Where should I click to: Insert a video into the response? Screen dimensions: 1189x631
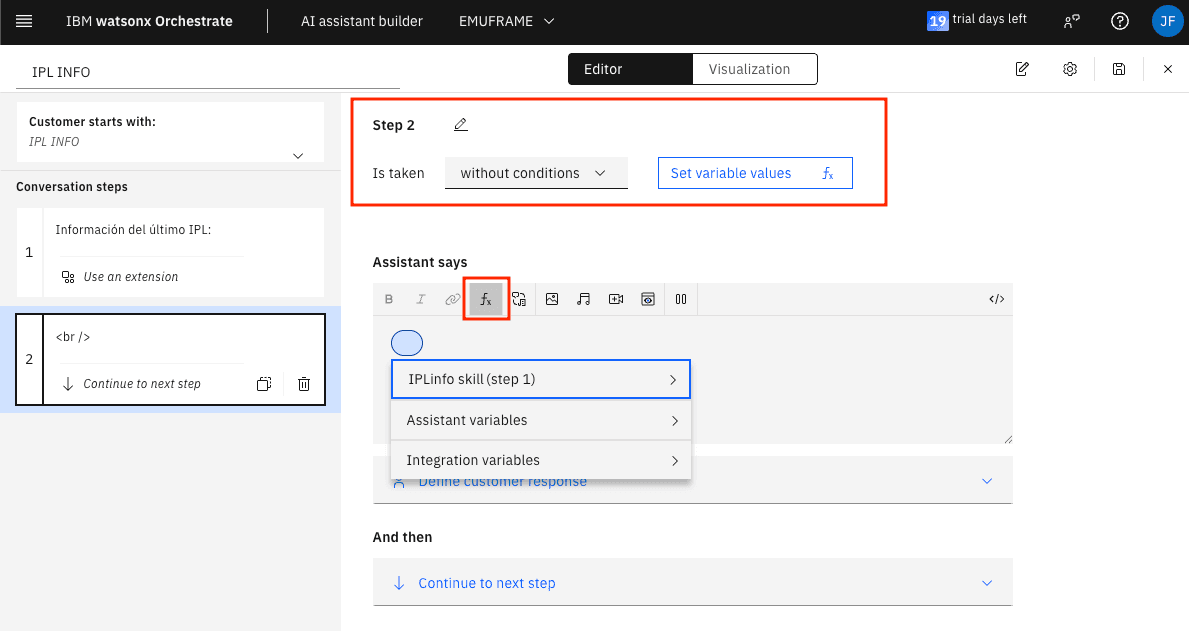[616, 299]
